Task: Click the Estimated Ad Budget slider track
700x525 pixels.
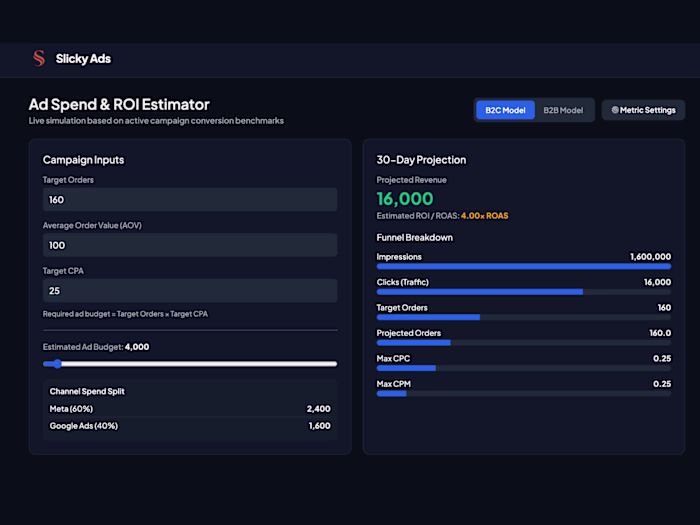Action: (x=190, y=364)
